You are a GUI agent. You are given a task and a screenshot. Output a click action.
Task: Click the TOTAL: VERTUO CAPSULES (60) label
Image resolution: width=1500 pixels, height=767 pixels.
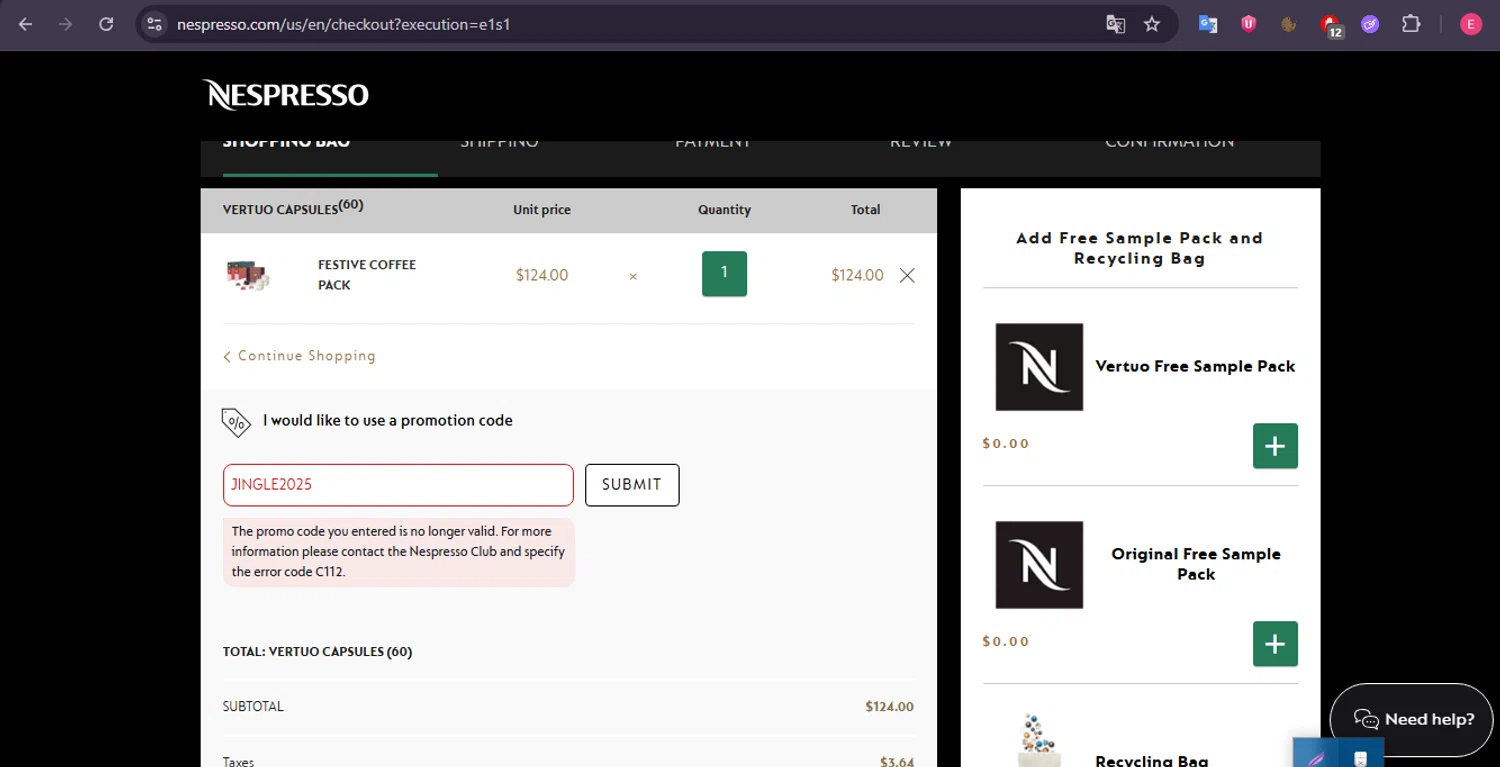(317, 652)
